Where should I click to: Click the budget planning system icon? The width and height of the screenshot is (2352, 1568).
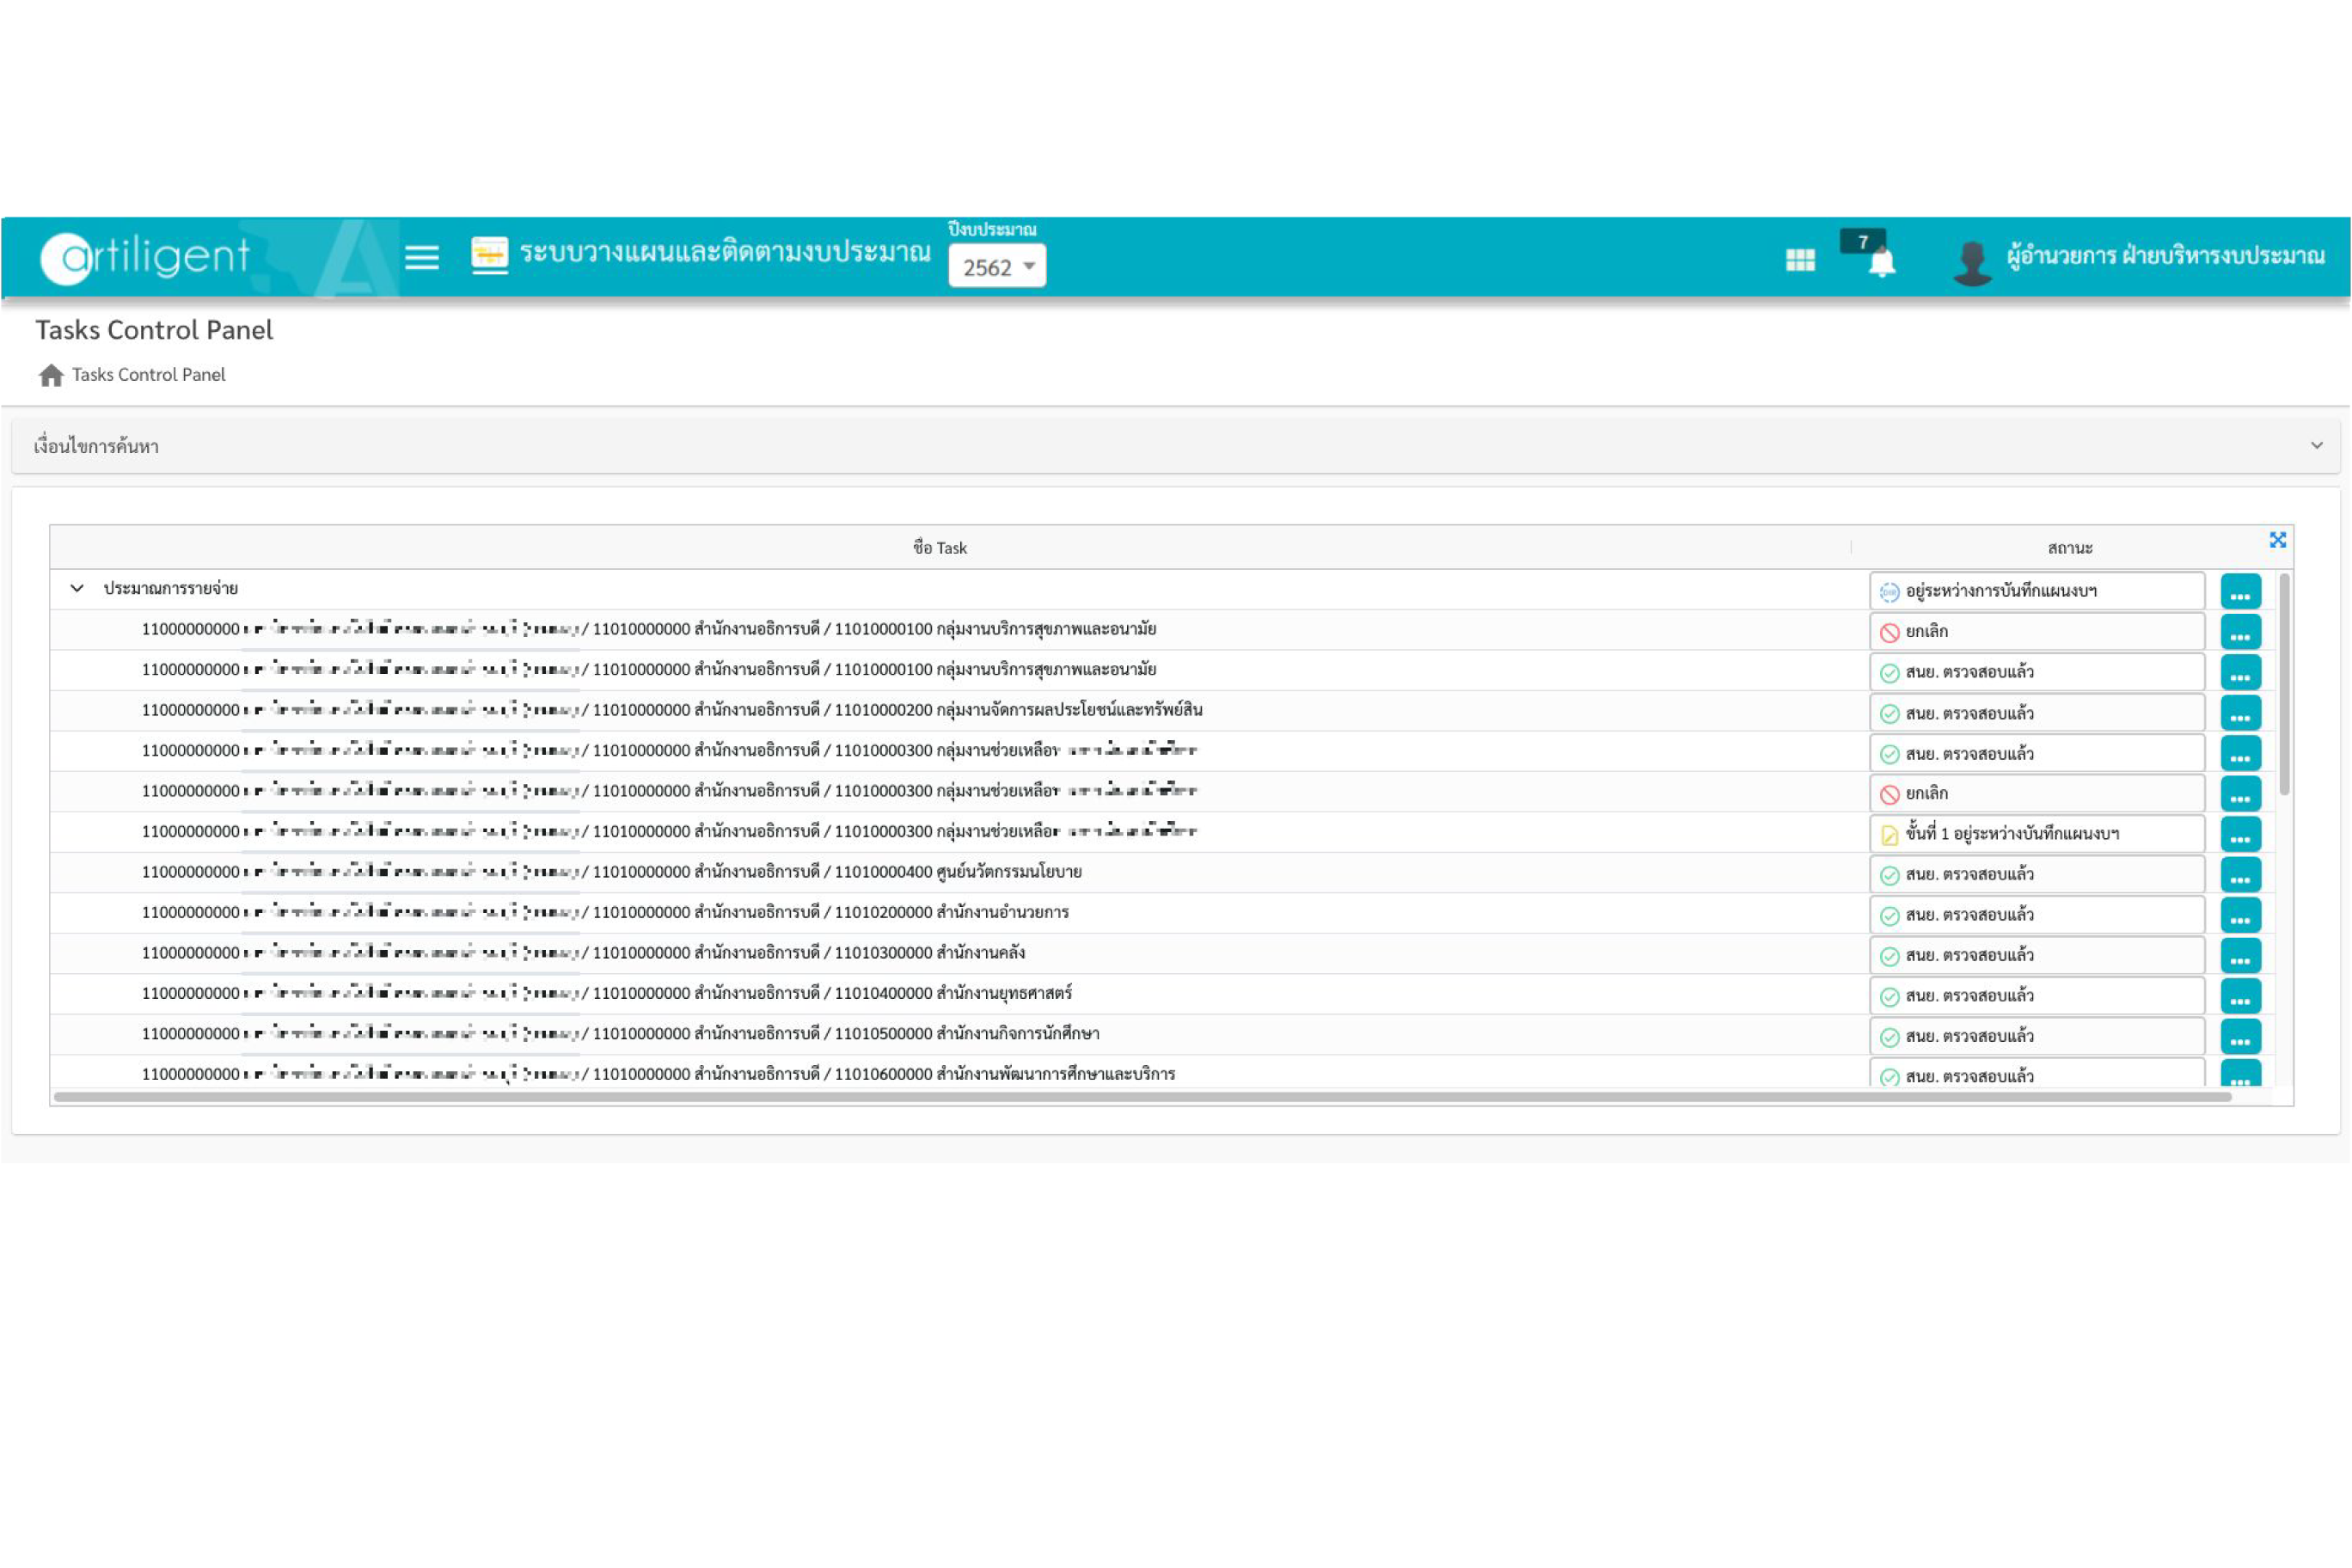[489, 255]
